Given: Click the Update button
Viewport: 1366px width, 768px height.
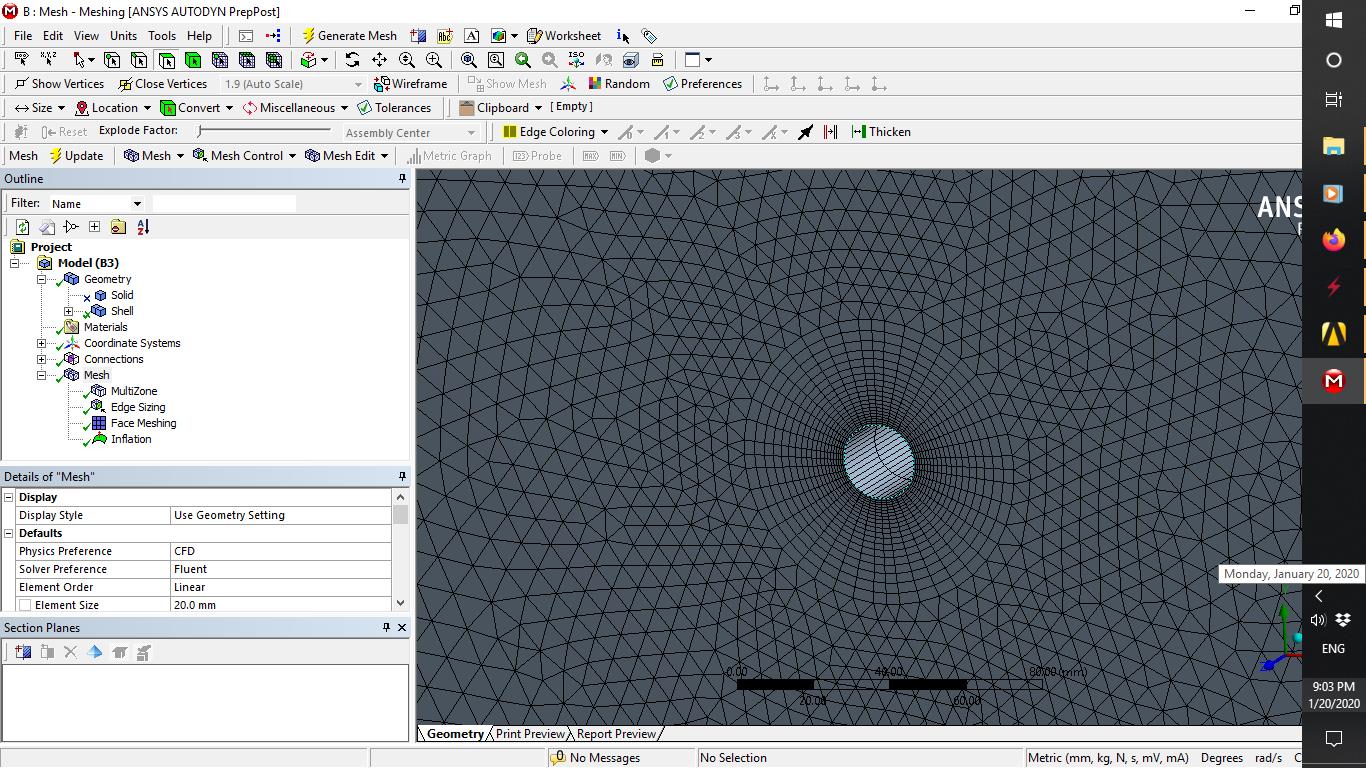Looking at the screenshot, I should 76,156.
